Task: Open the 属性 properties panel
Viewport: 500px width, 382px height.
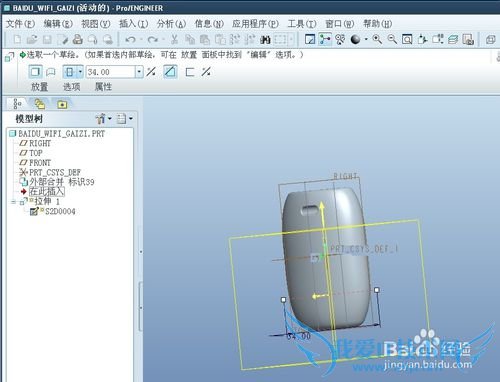Action: pos(103,87)
